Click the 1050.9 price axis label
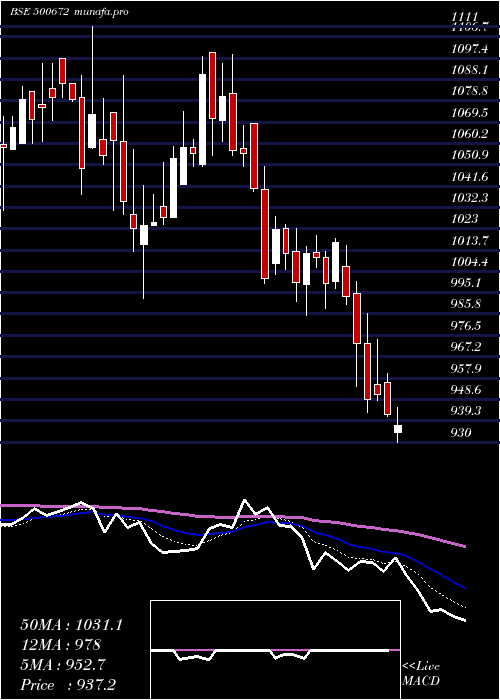Screen dimensions: 500x700 469,155
